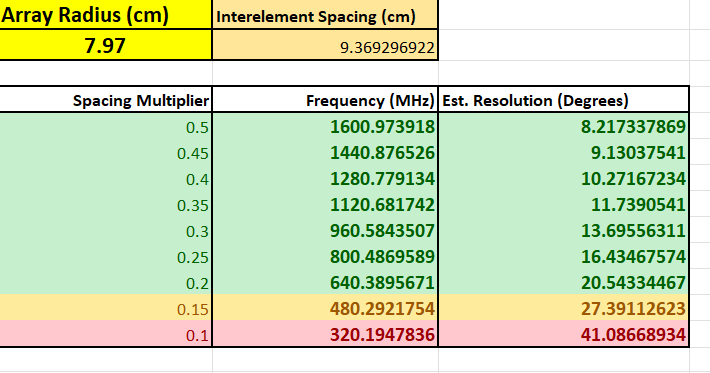This screenshot has width=710, height=373.
Task: Click the 0.1 spacing multiplier cell
Action: (106, 334)
